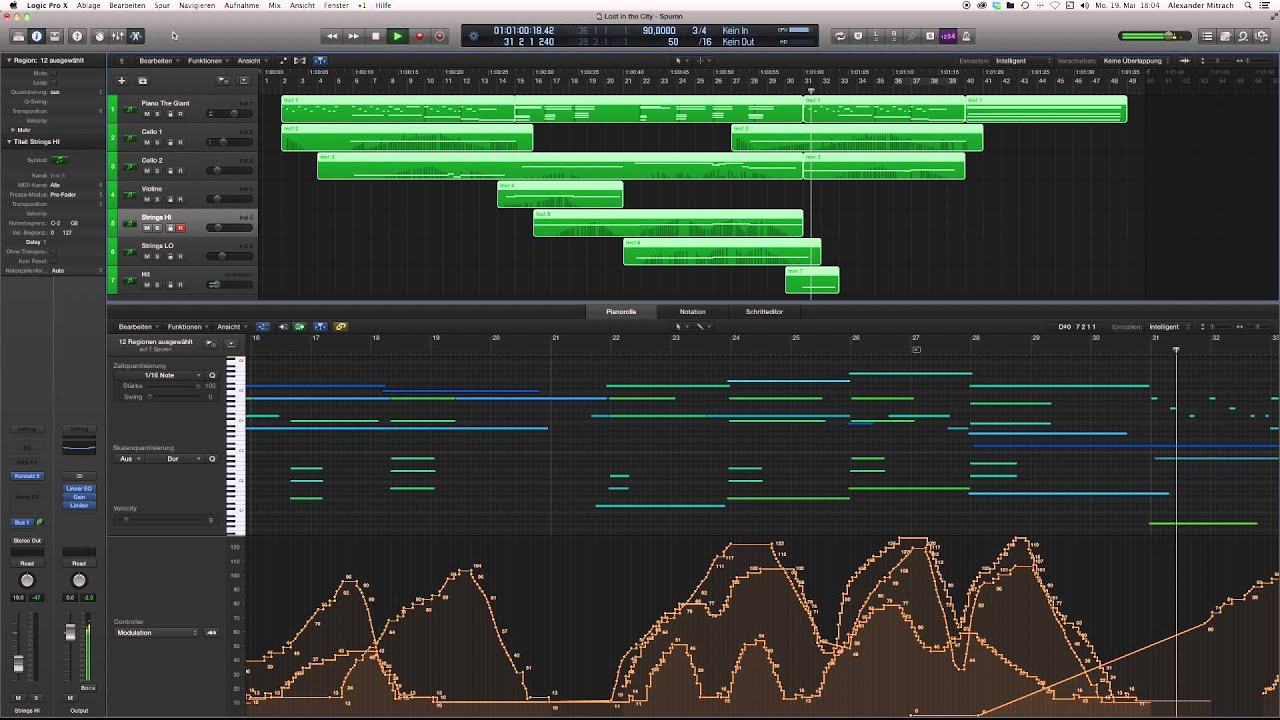The image size is (1280, 720).
Task: Enable Cycle mode loop button
Action: click(840, 36)
